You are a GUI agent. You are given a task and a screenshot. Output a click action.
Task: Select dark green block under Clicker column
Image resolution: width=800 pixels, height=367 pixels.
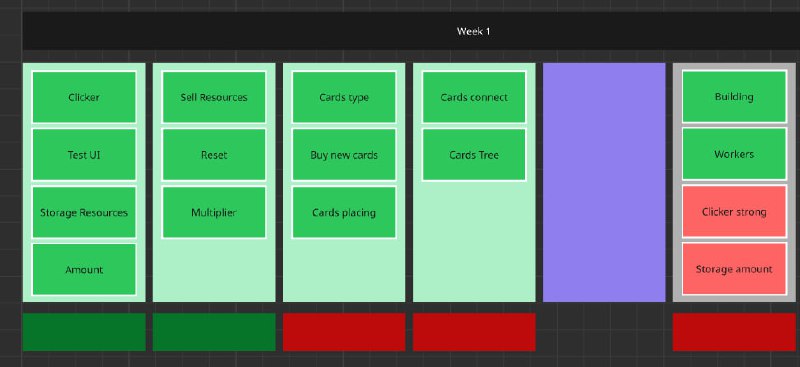(x=84, y=332)
